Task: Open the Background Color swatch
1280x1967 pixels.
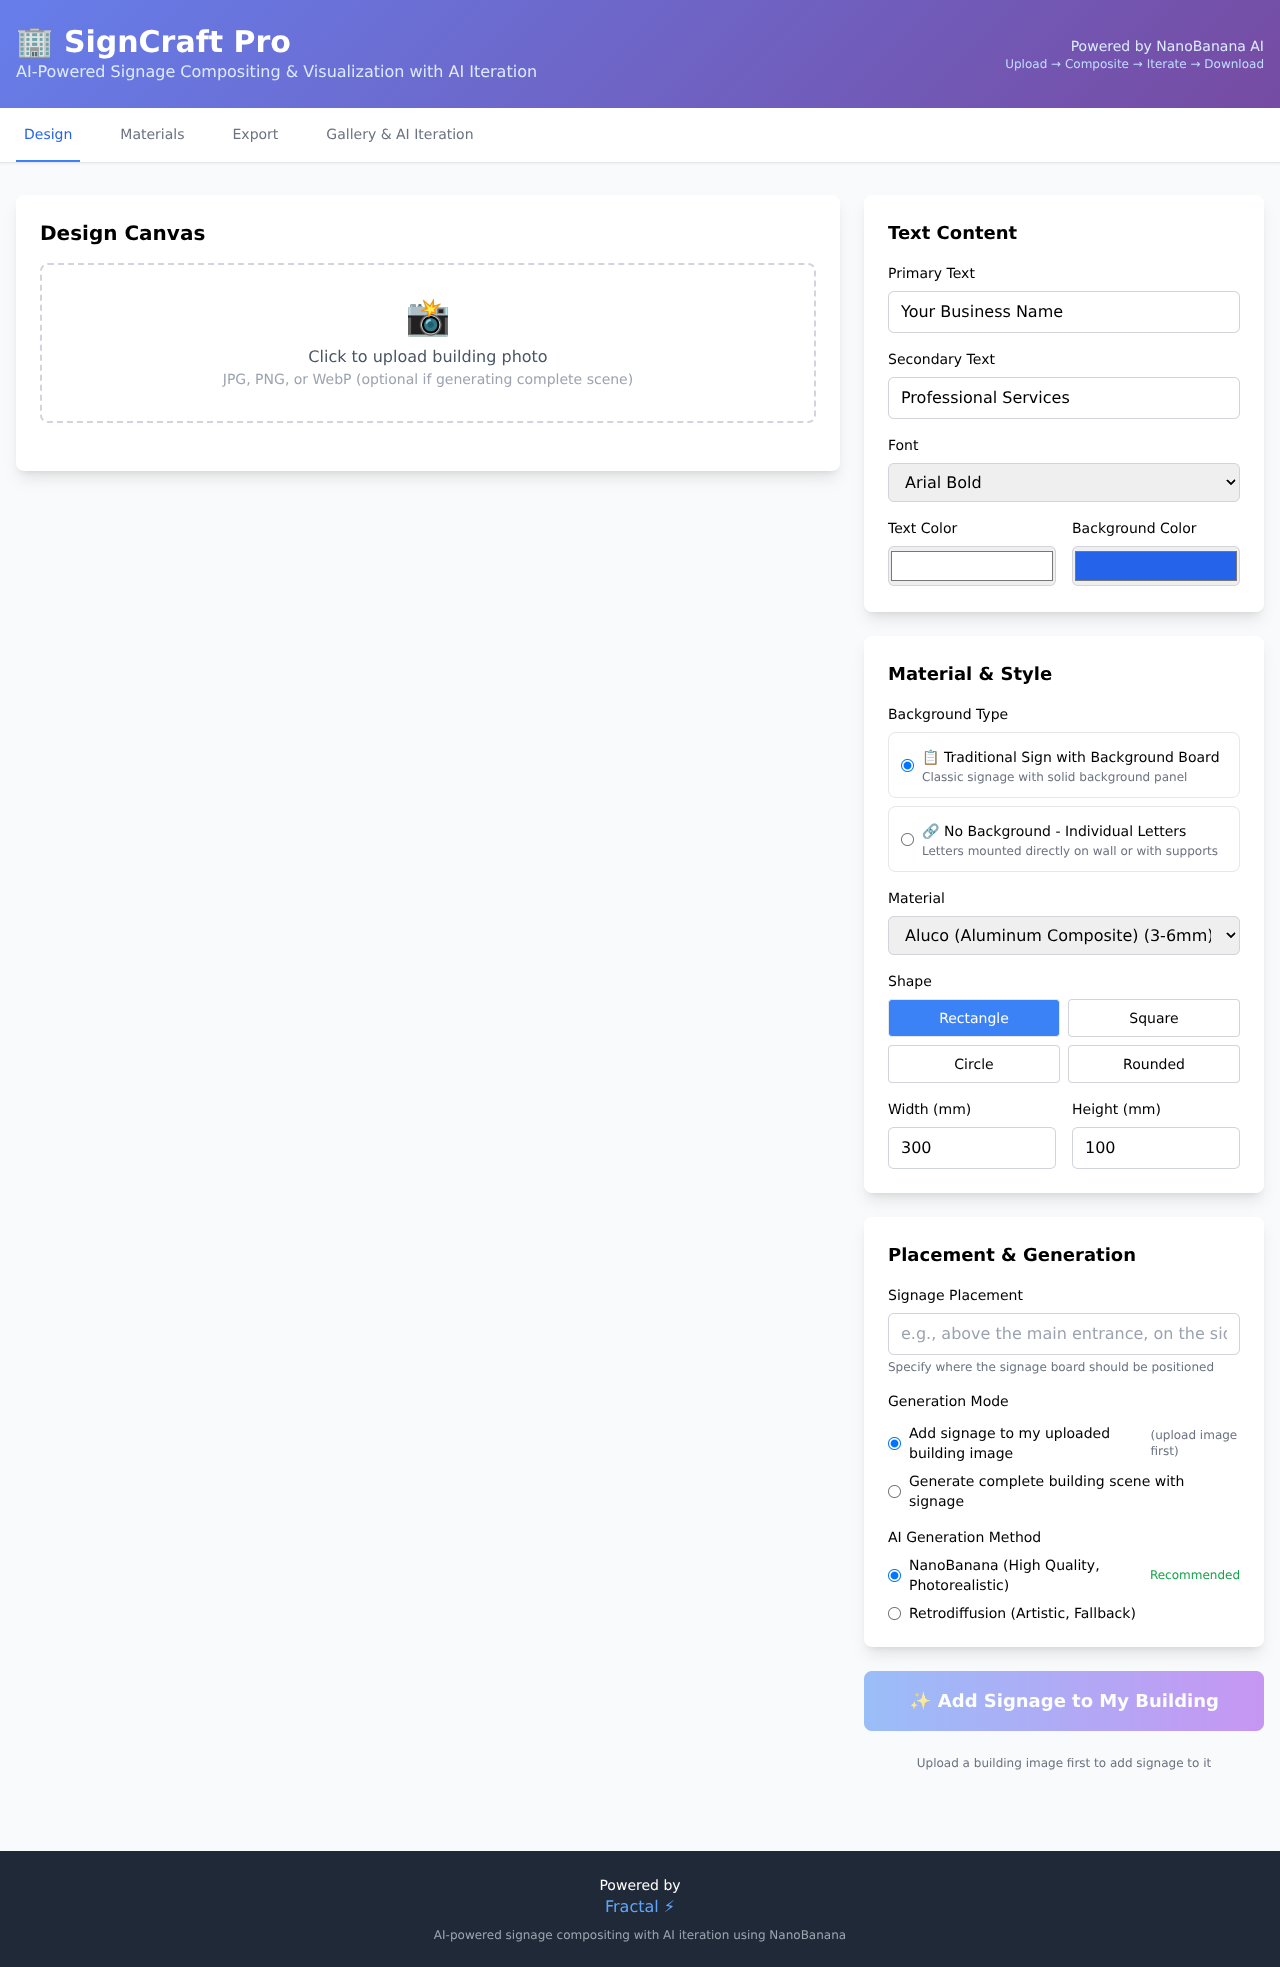Action: point(1155,566)
